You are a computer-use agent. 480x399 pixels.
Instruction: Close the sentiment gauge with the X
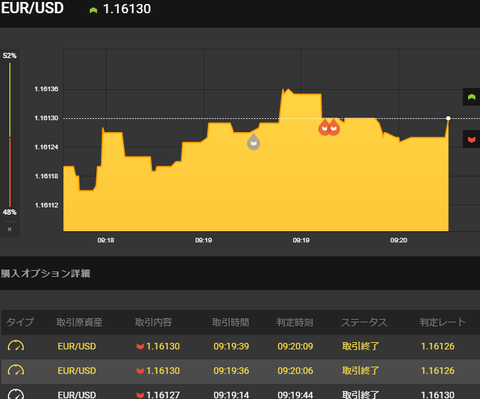10,229
